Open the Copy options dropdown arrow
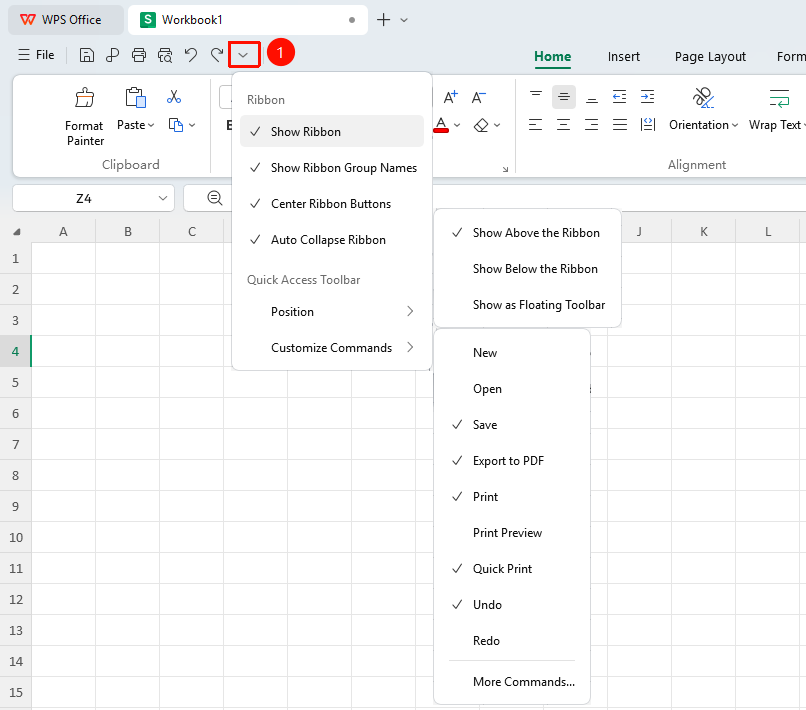Viewport: 806px width, 710px height. [192, 125]
